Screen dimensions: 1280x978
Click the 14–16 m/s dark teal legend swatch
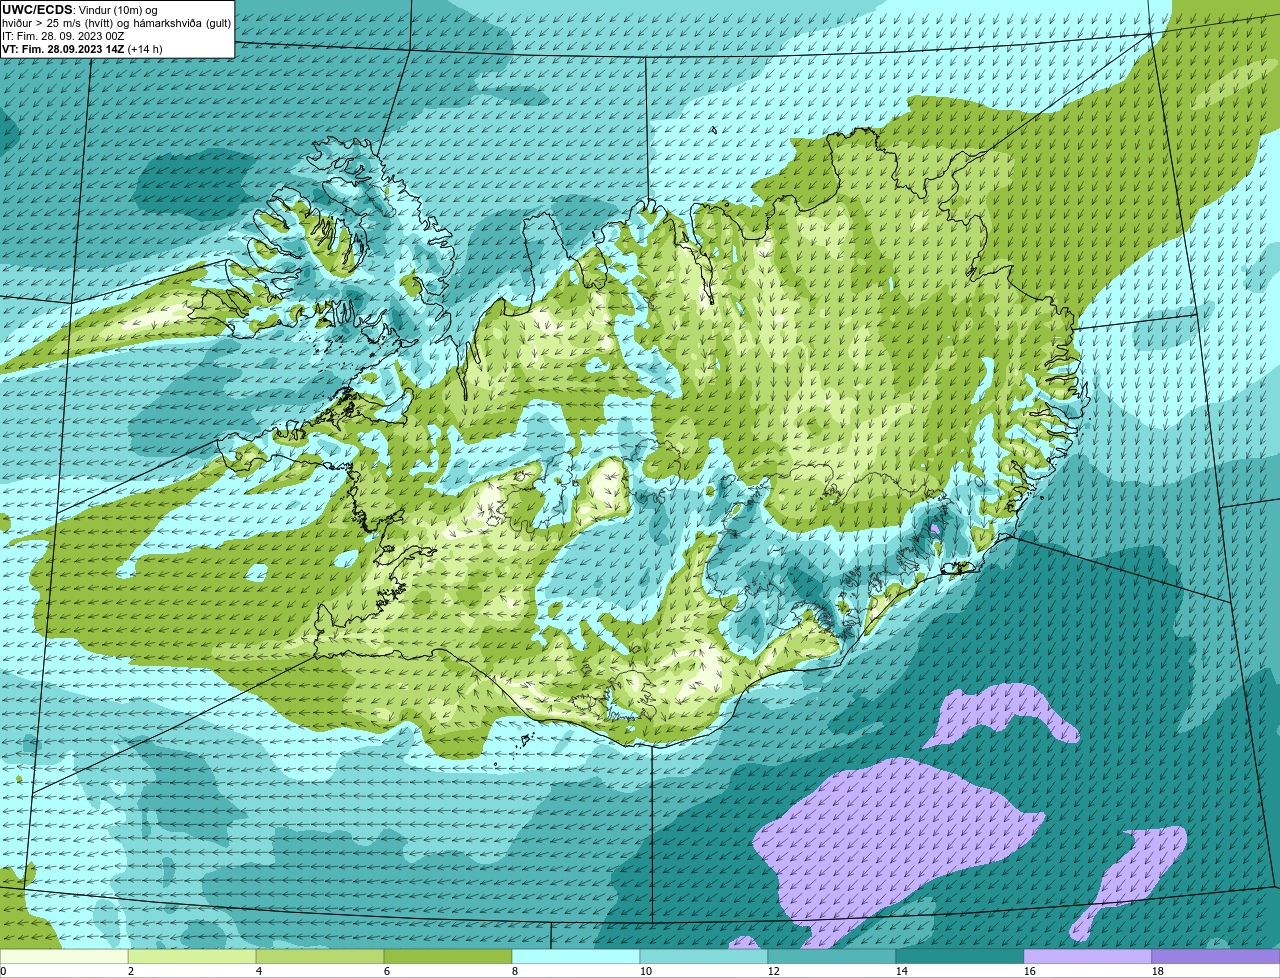(x=960, y=956)
